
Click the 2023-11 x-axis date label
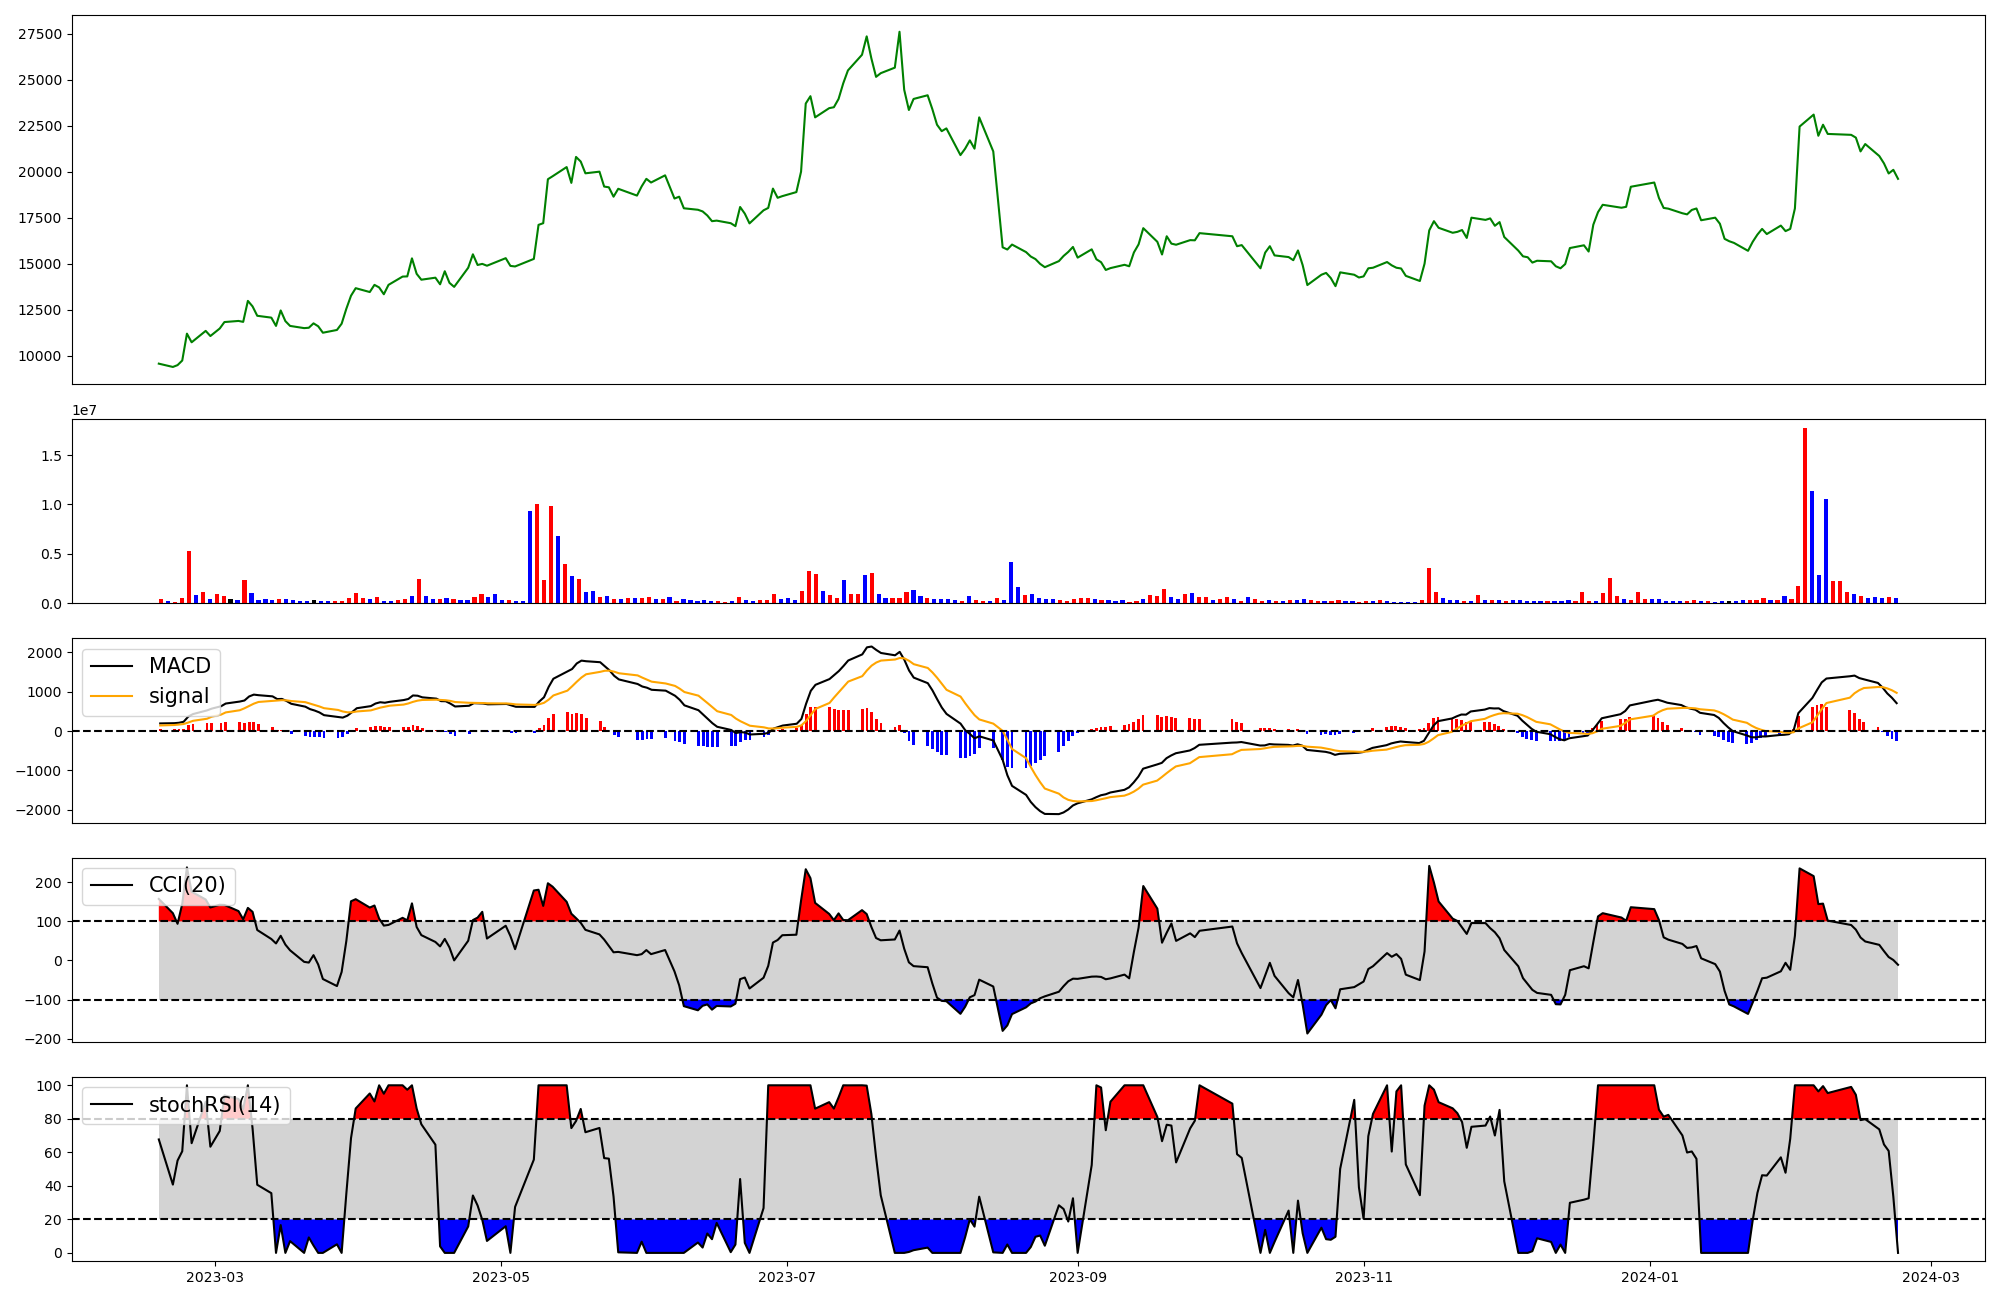click(x=1364, y=1277)
